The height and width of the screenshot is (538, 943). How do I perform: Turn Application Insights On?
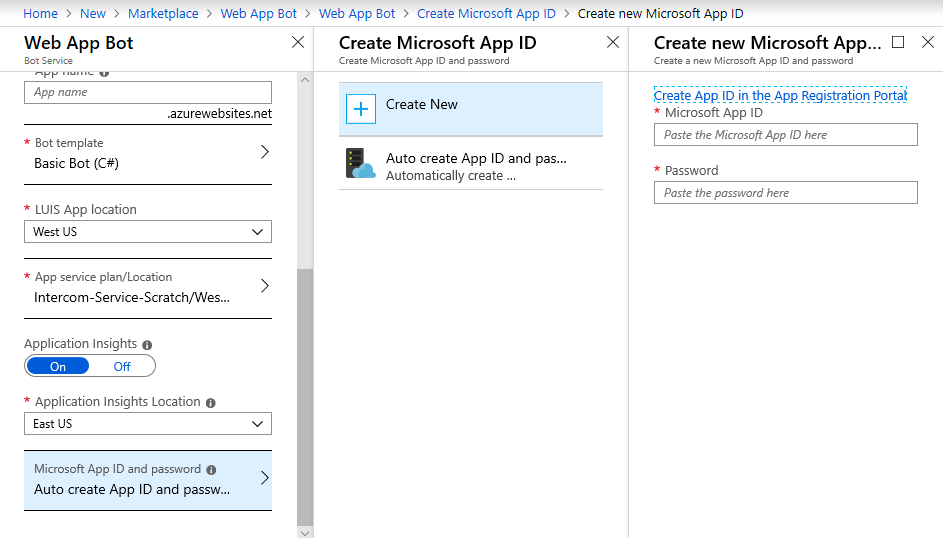coord(58,366)
